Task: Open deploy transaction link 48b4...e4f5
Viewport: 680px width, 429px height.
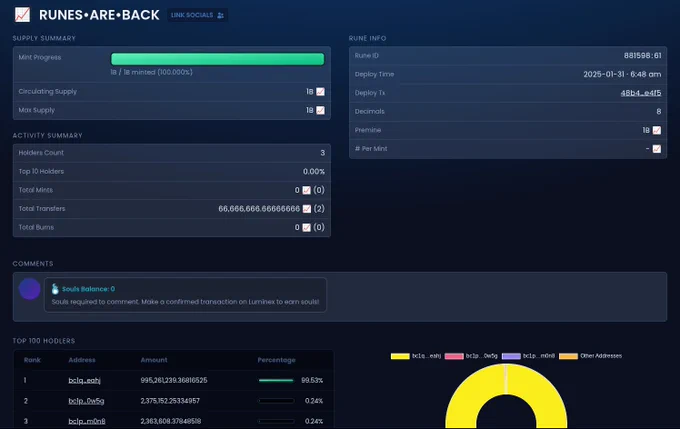Action: pos(641,93)
